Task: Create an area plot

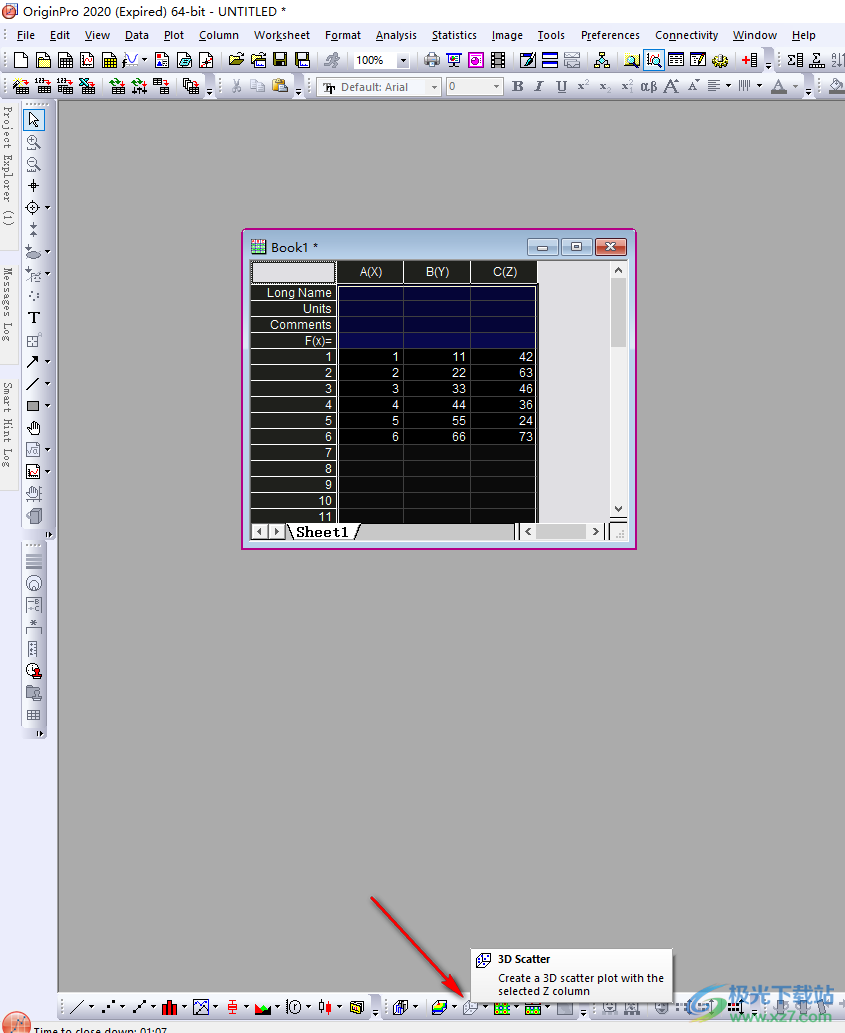Action: (263, 1007)
